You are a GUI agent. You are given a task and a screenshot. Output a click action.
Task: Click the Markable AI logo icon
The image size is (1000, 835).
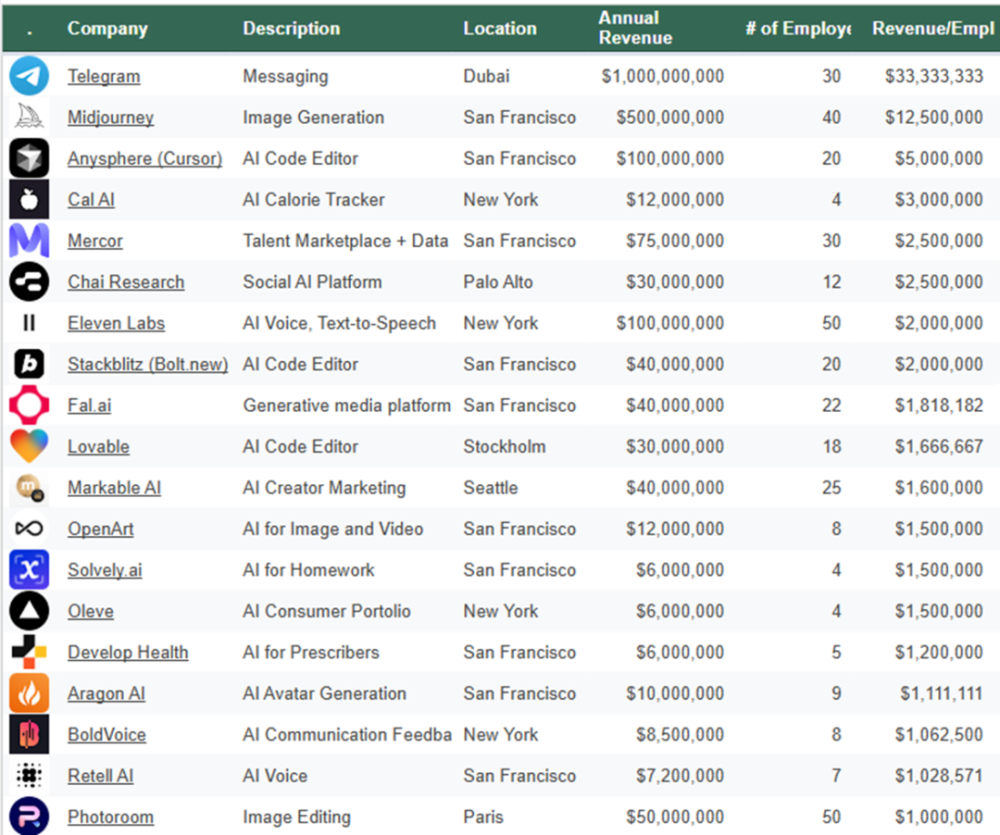[29, 487]
